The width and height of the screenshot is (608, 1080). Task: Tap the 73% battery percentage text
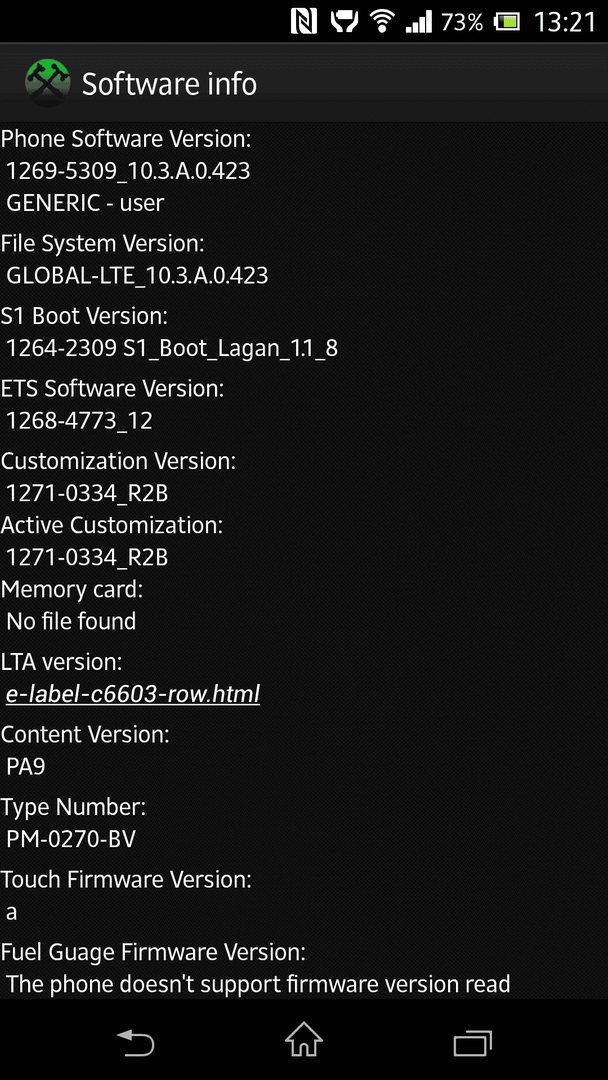(462, 22)
